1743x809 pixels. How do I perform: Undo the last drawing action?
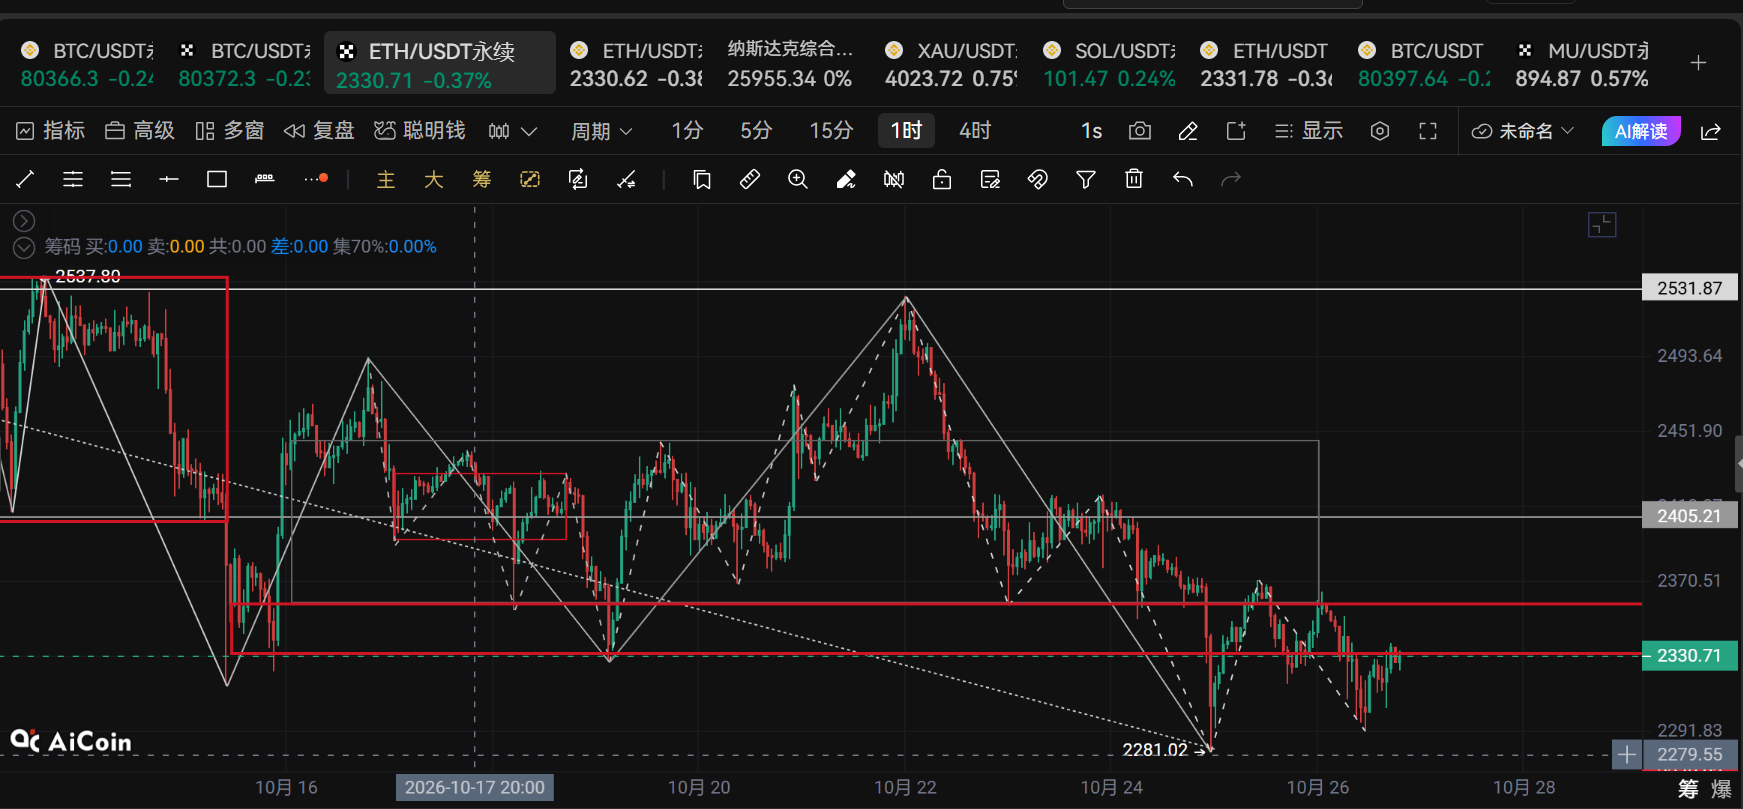tap(1183, 179)
